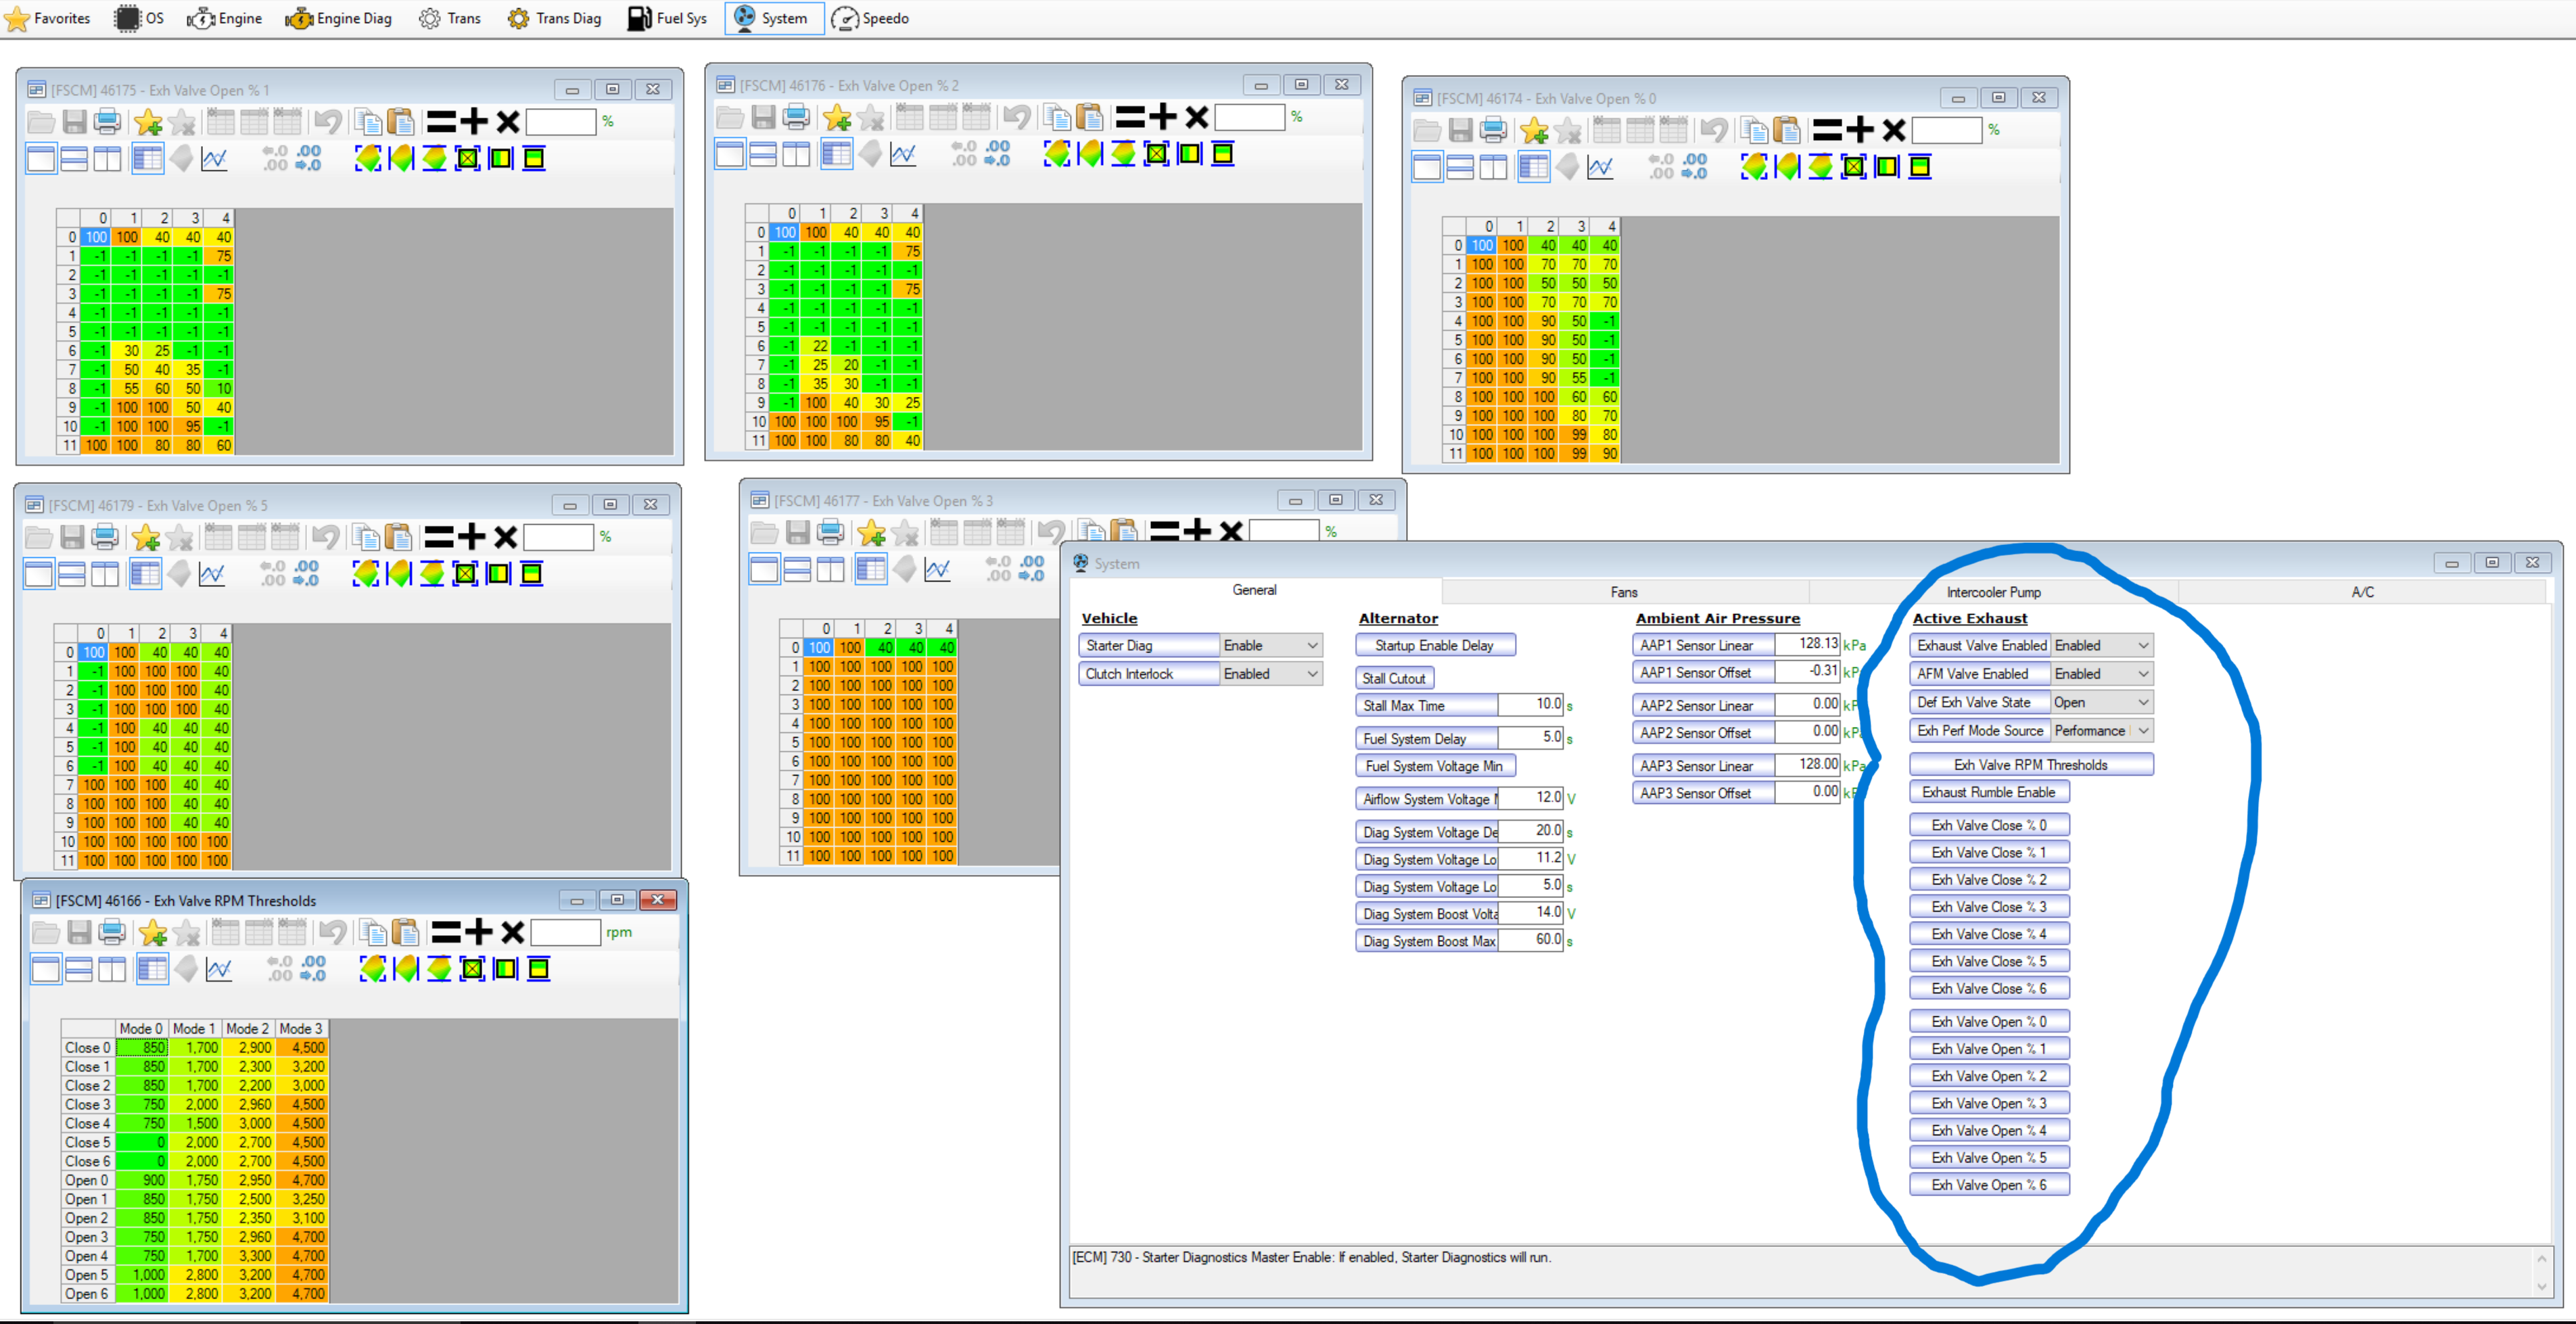Click multiply icon in Exh Valve Open % 0

(1893, 130)
